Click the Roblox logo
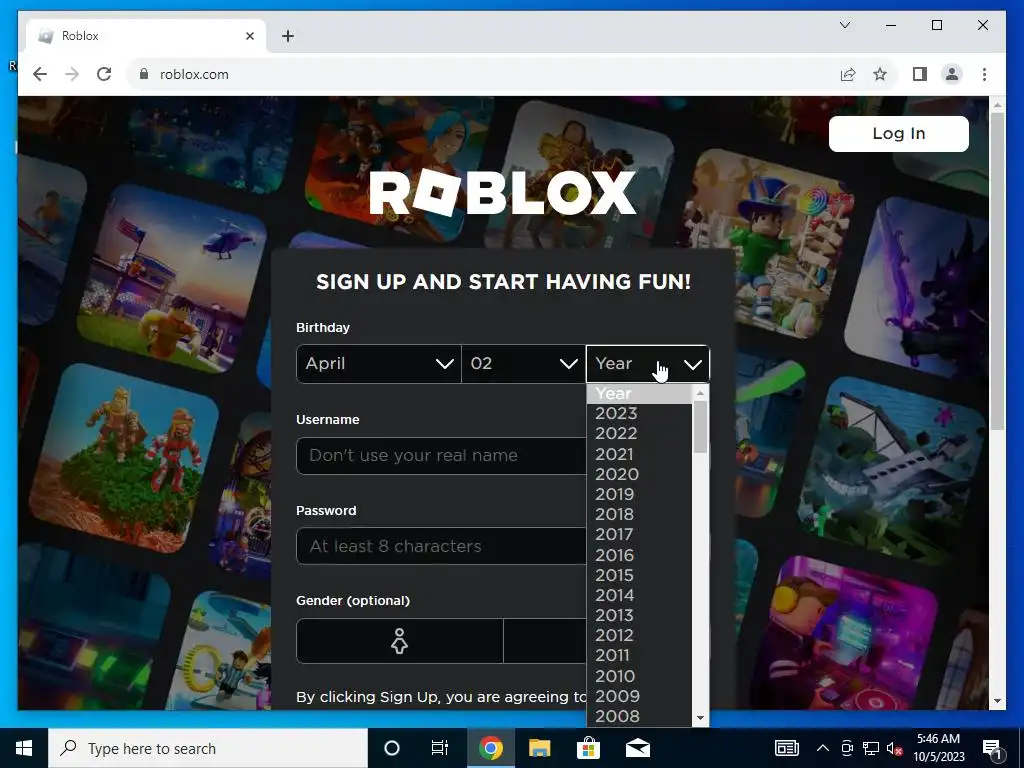Viewport: 1024px width, 768px height. point(503,193)
